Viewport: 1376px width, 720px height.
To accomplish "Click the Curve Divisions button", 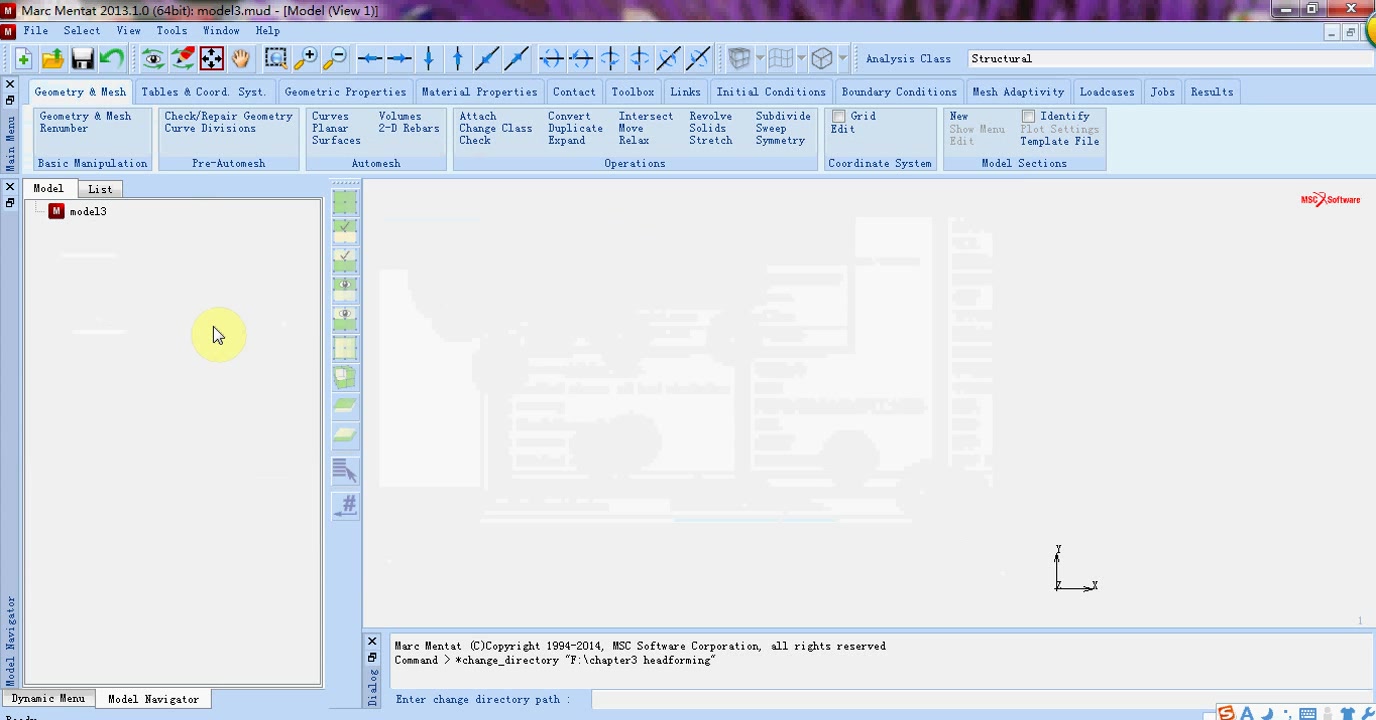I will (210, 128).
